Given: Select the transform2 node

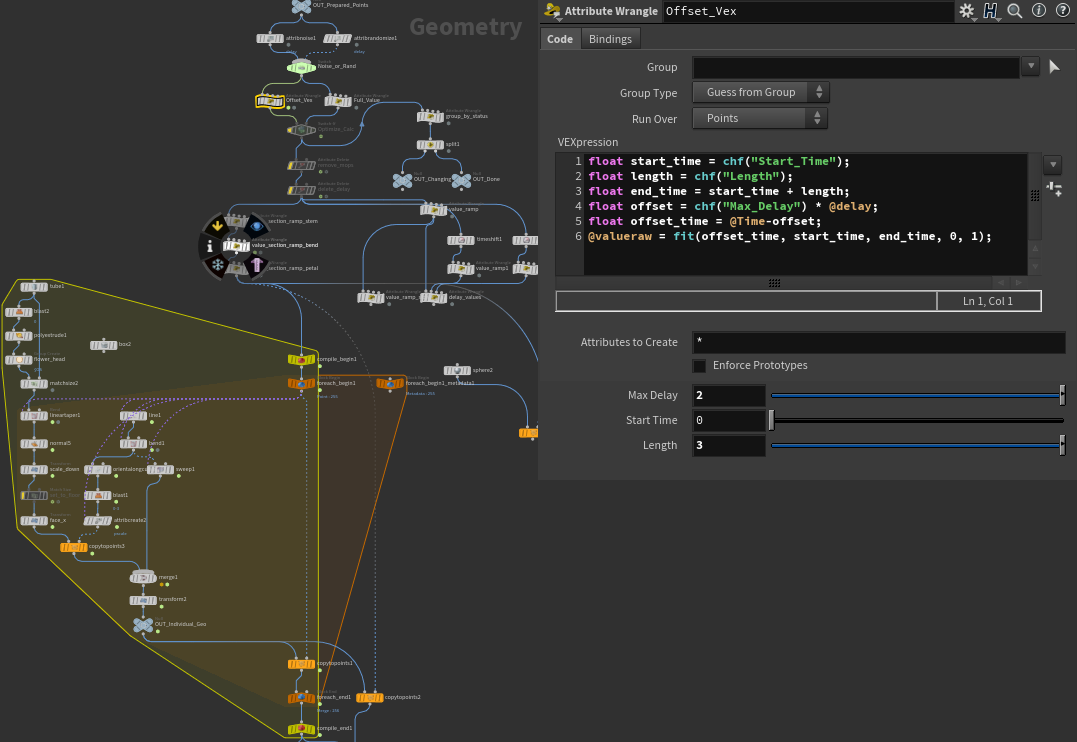Looking at the screenshot, I should (x=143, y=600).
